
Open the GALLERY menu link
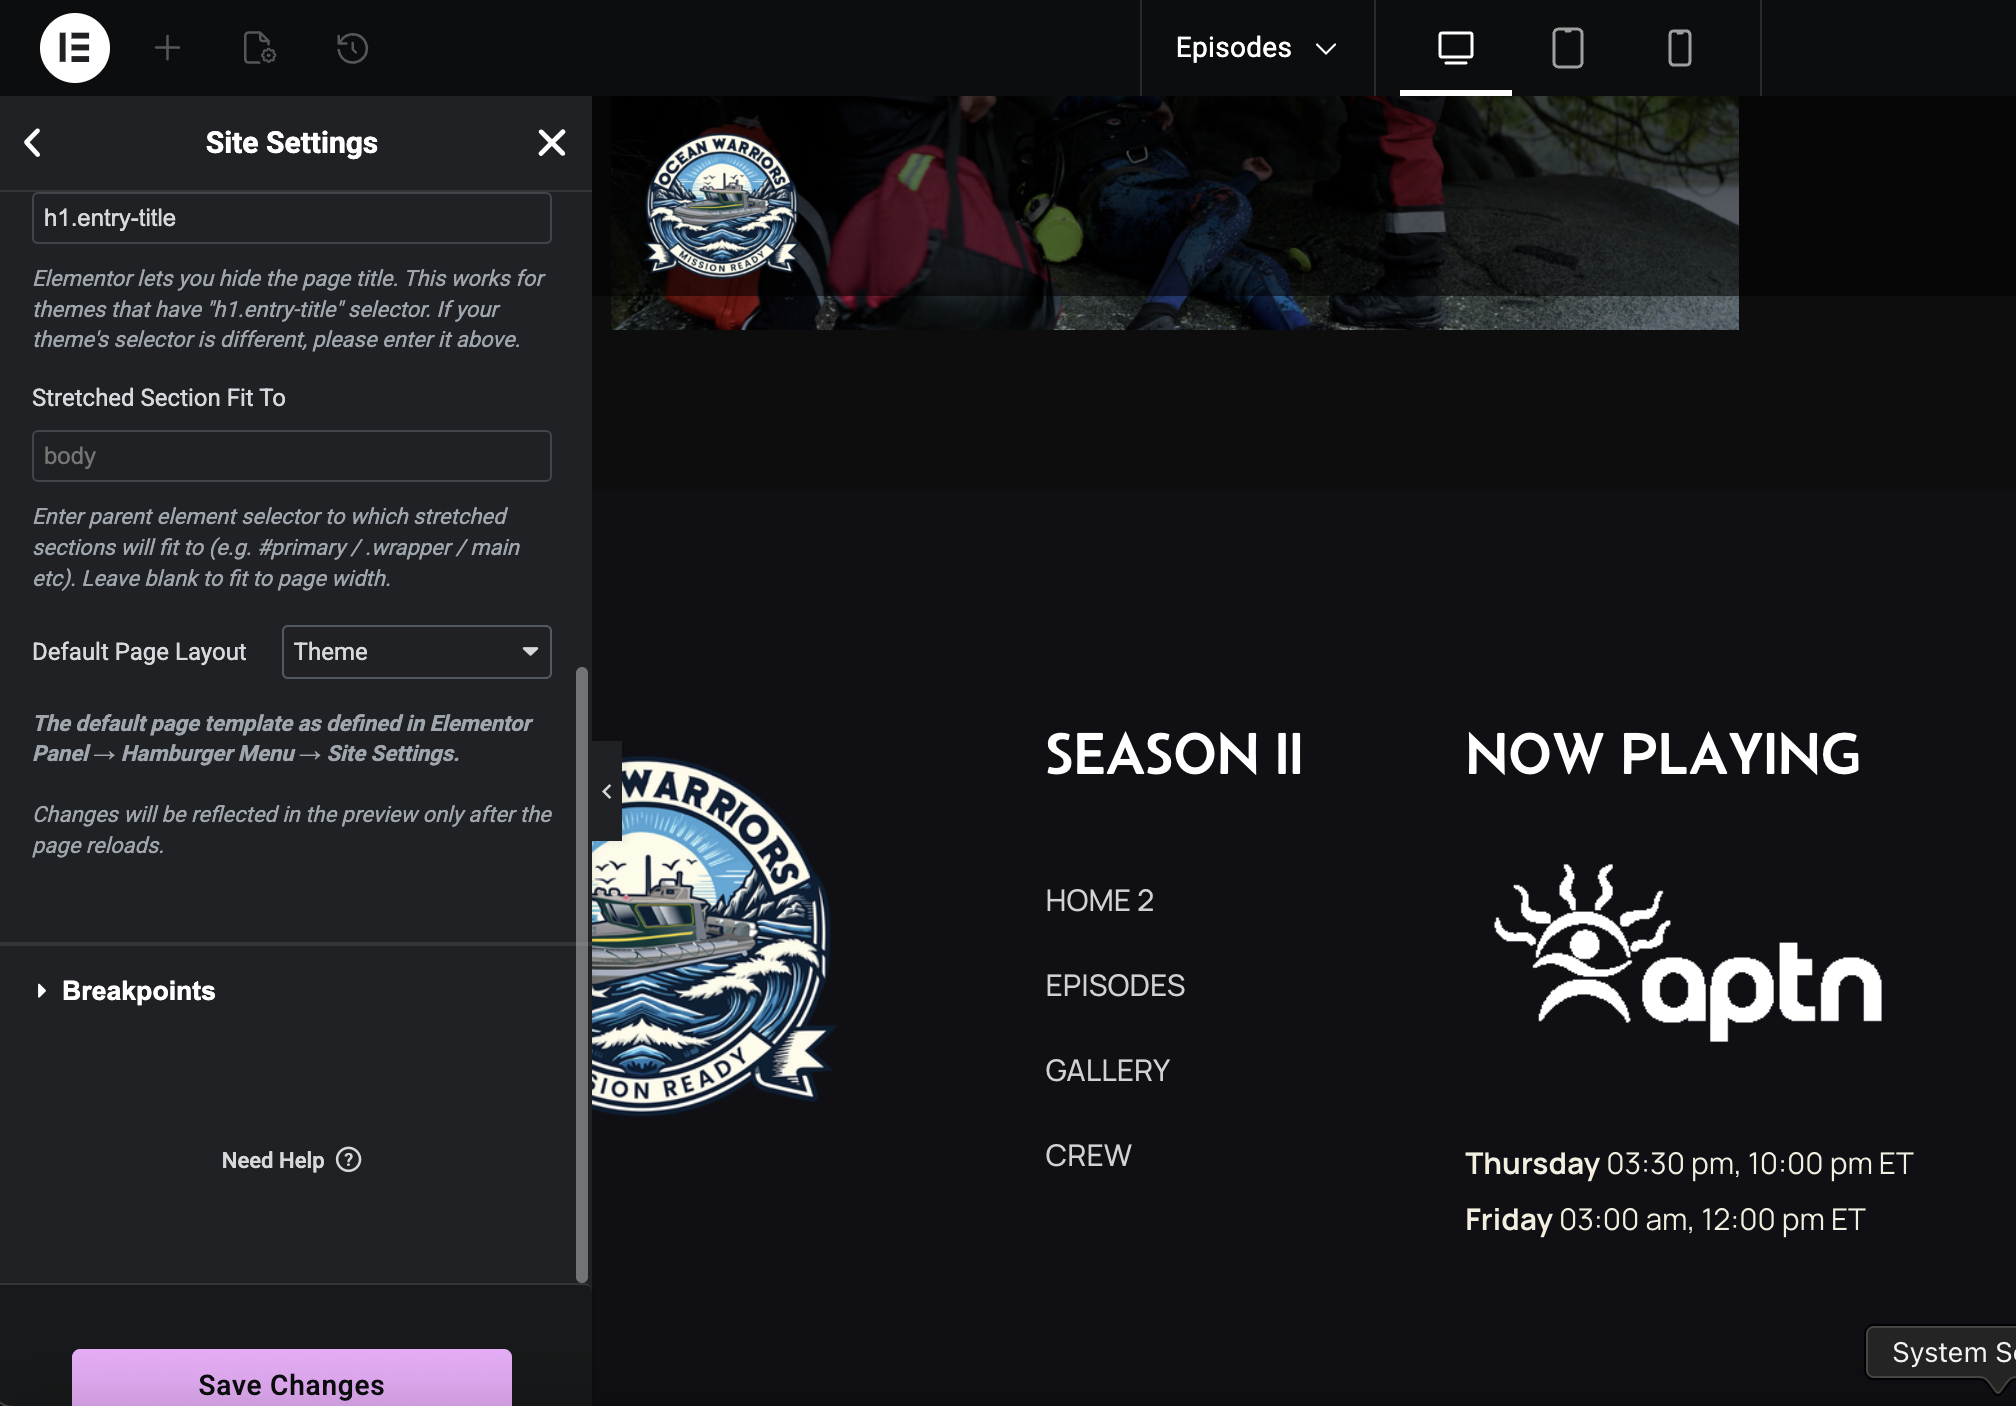[1107, 1071]
